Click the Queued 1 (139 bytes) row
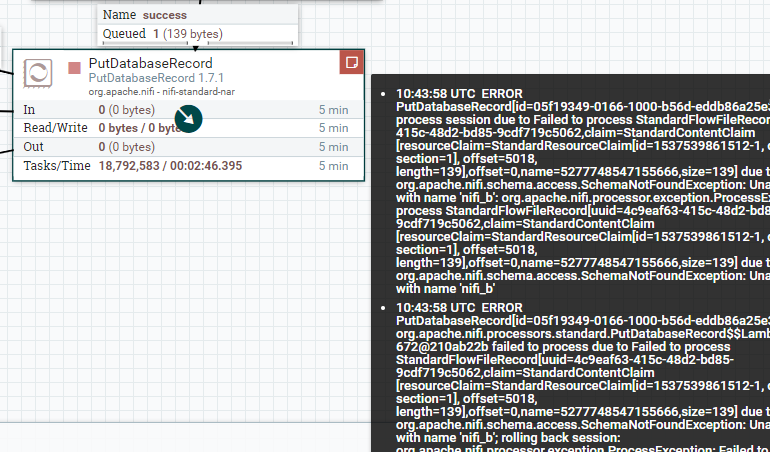 click(x=198, y=34)
